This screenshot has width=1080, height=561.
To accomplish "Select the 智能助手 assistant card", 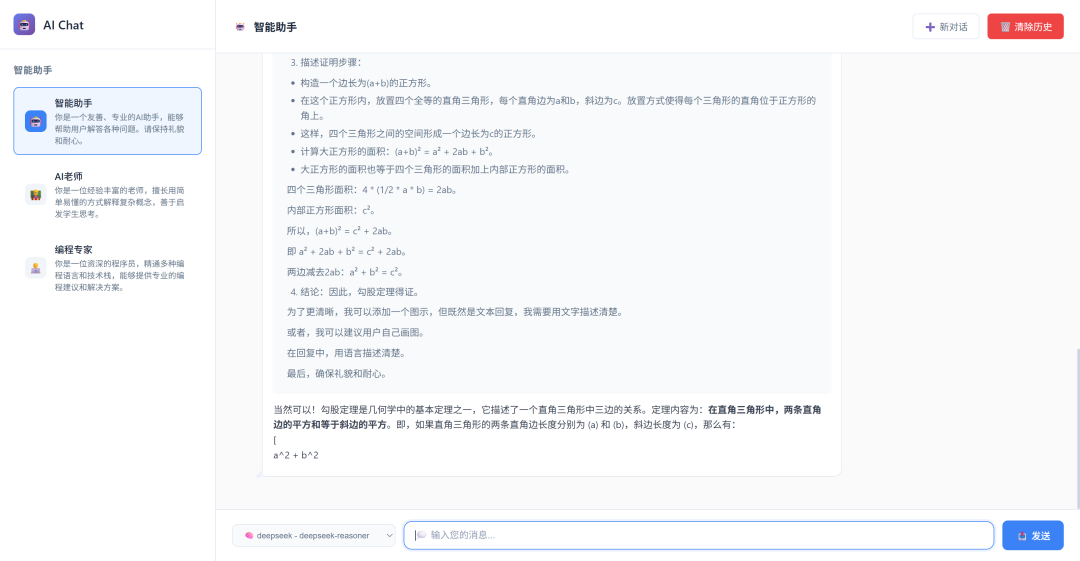I will [x=107, y=121].
